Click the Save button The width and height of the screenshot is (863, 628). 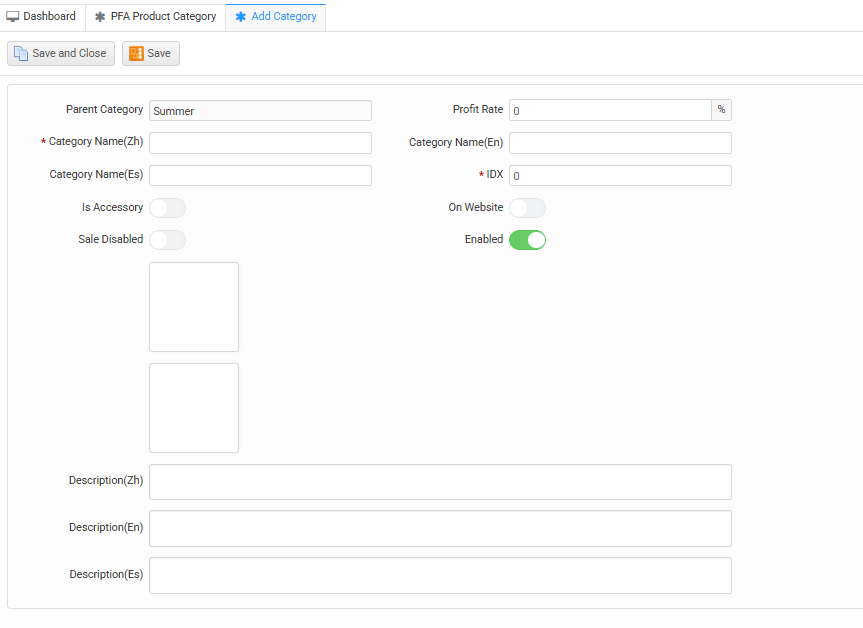[151, 54]
